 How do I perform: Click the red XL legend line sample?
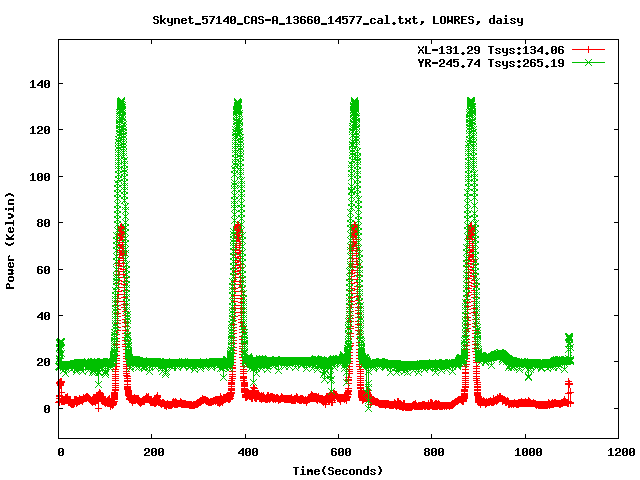588,50
